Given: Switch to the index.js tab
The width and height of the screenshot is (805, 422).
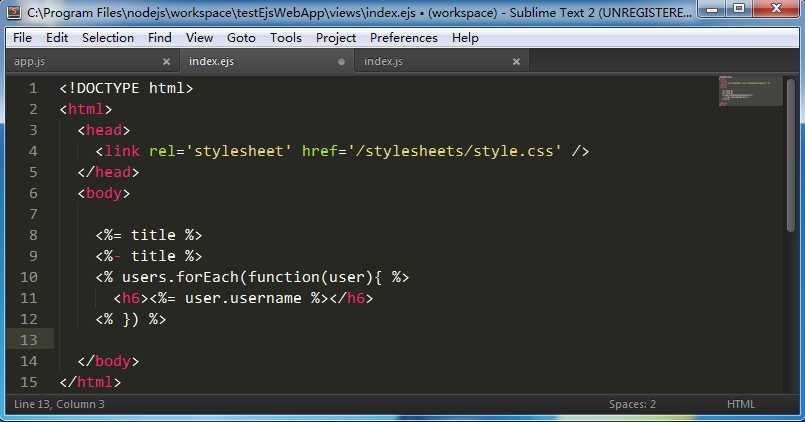Looking at the screenshot, I should click(x=442, y=62).
